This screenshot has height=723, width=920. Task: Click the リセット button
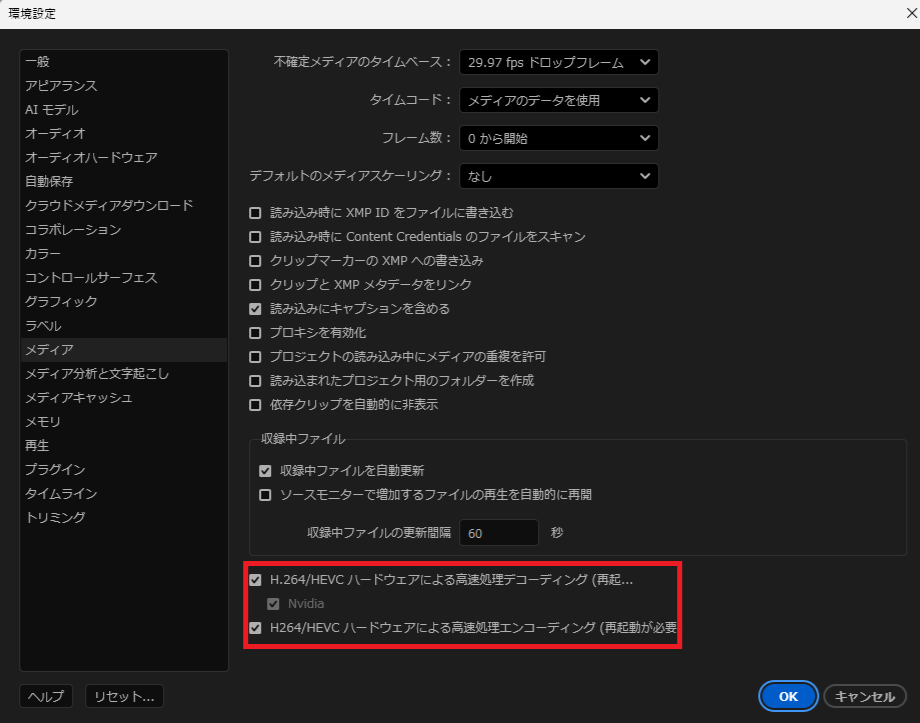123,696
